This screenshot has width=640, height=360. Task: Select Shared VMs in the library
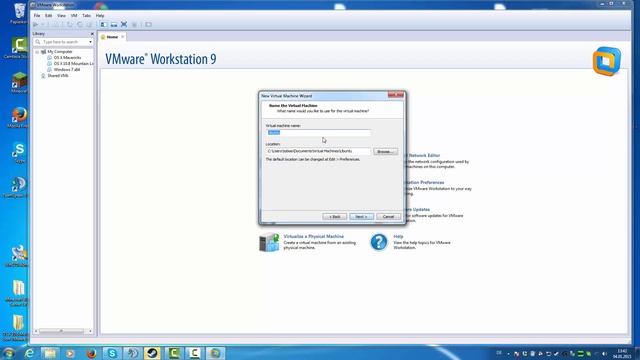coord(58,76)
